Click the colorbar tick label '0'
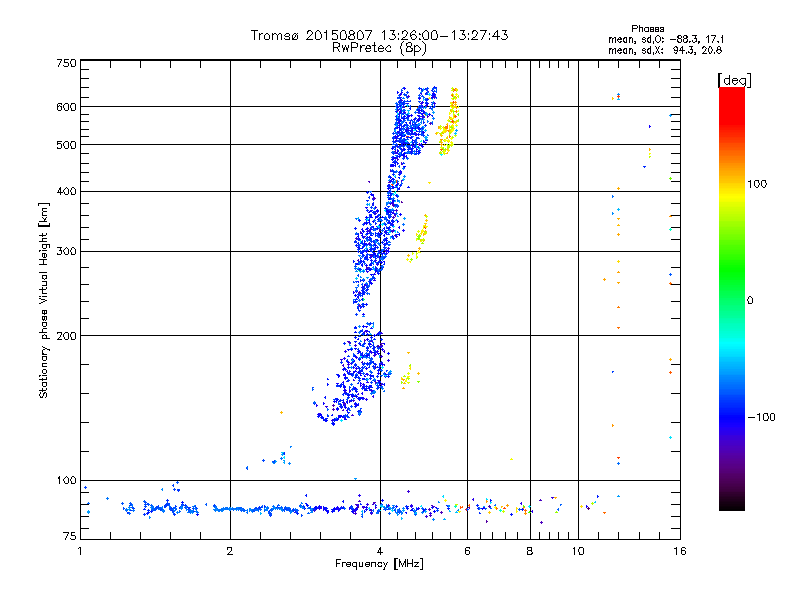The height and width of the screenshot is (600, 800). [x=750, y=301]
